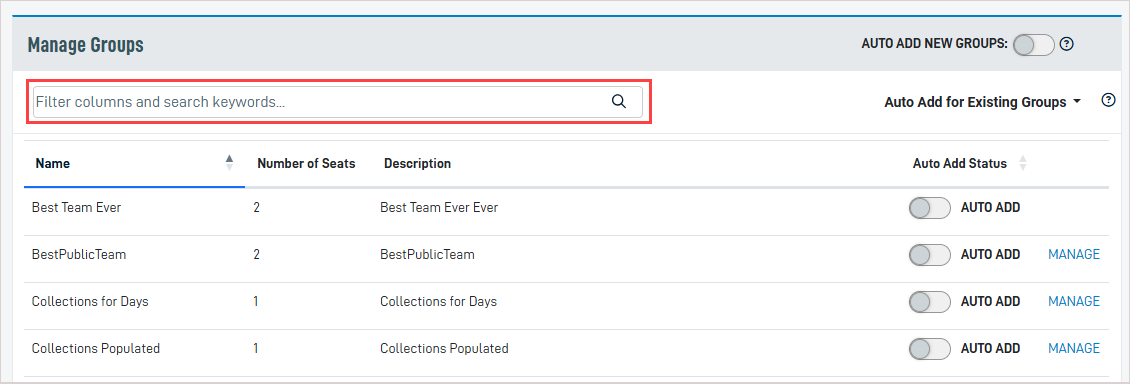Click Collections for Days description cell

438,301
